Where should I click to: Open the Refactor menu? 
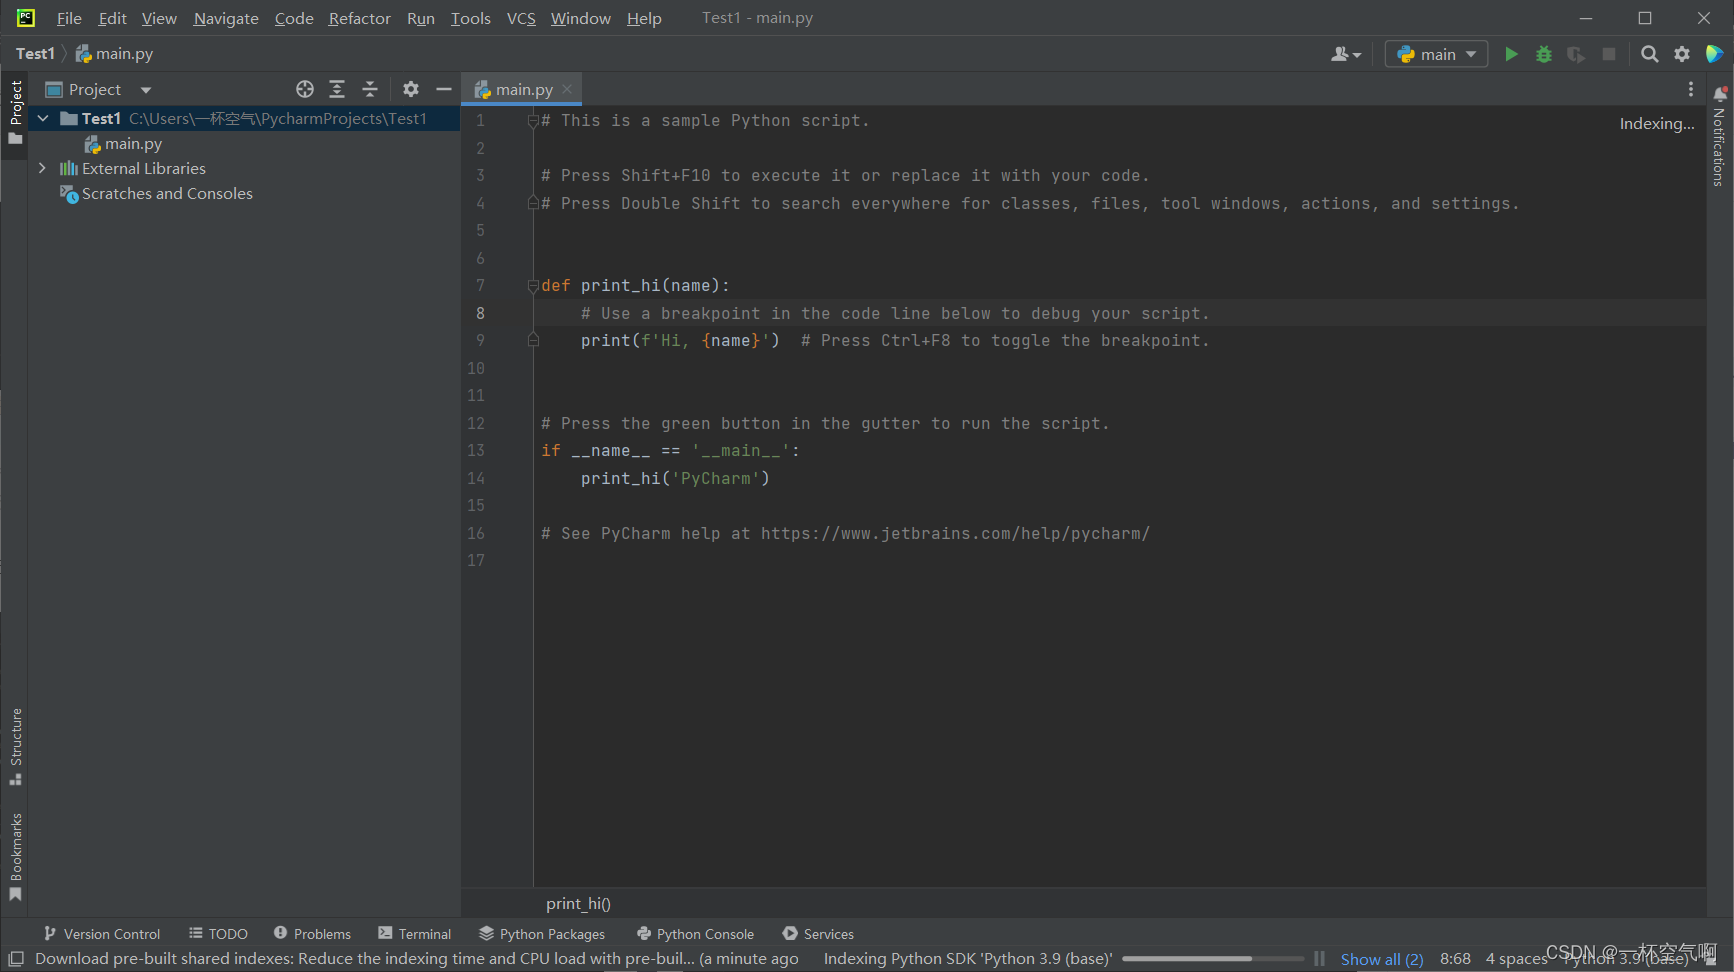coord(359,18)
